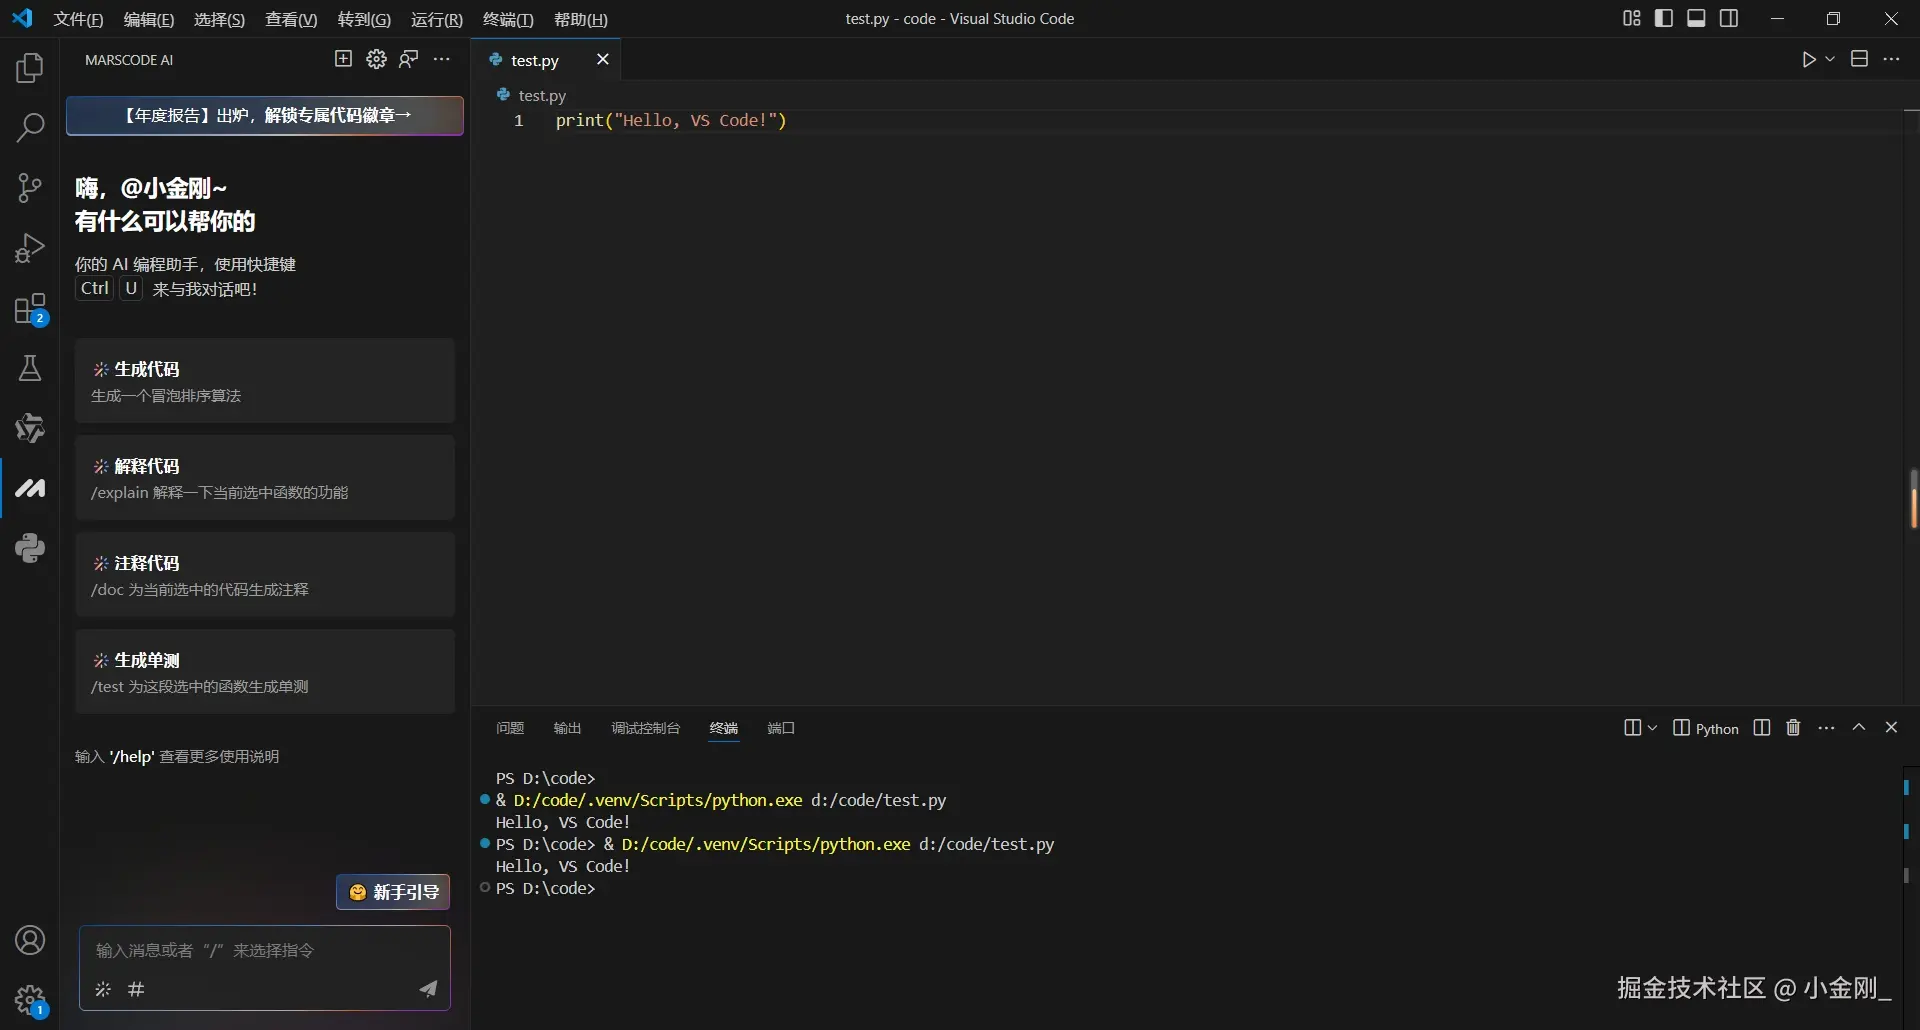The image size is (1920, 1030).
Task: Maximize the panel with the chevron up
Action: 1859,728
